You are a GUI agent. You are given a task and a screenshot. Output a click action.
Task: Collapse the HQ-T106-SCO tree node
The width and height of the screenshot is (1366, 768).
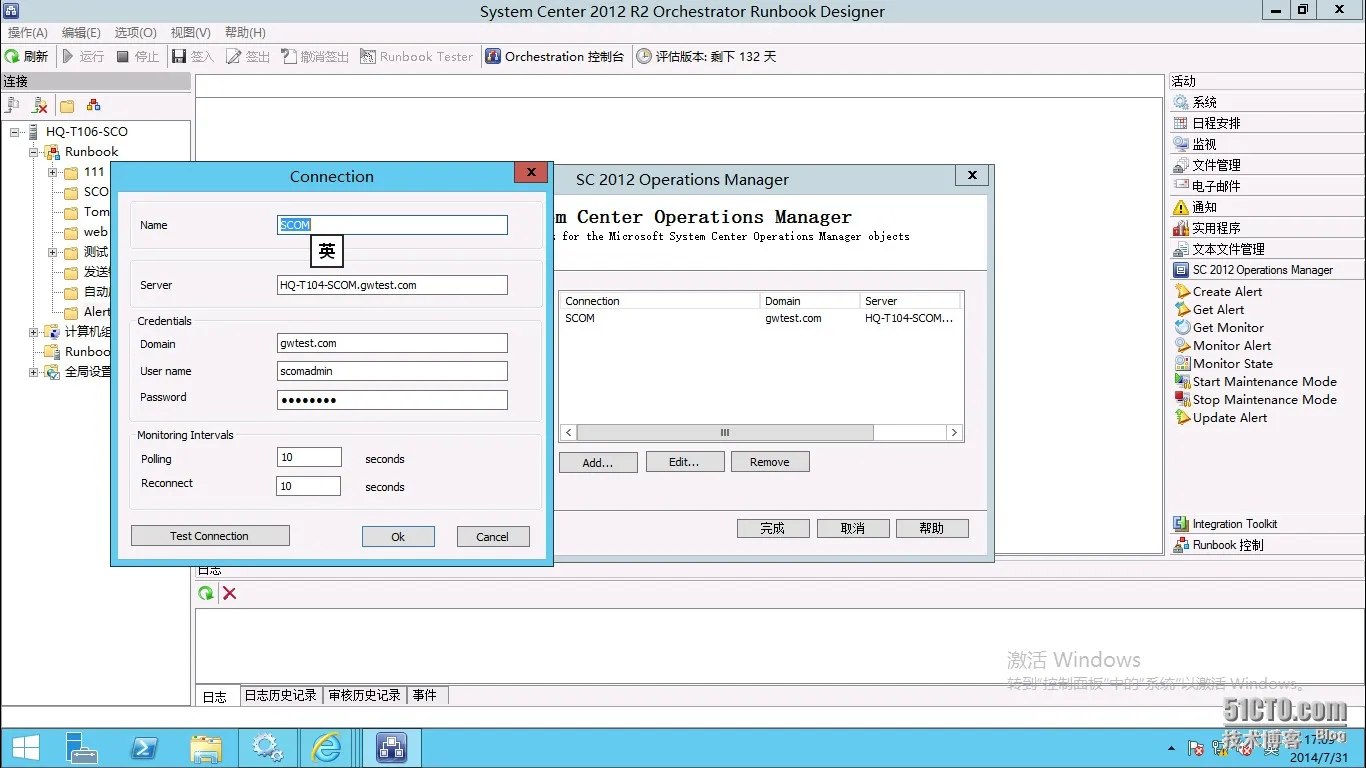pyautogui.click(x=15, y=132)
